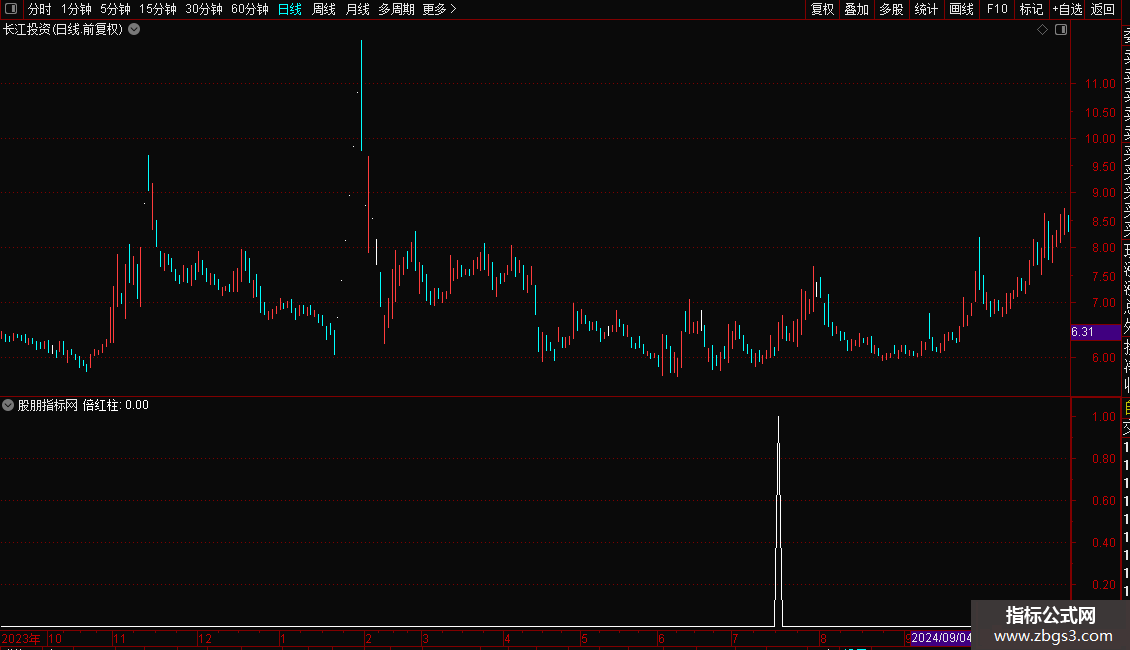Expand the 更多 periods menu
The width and height of the screenshot is (1130, 650).
(440, 9)
